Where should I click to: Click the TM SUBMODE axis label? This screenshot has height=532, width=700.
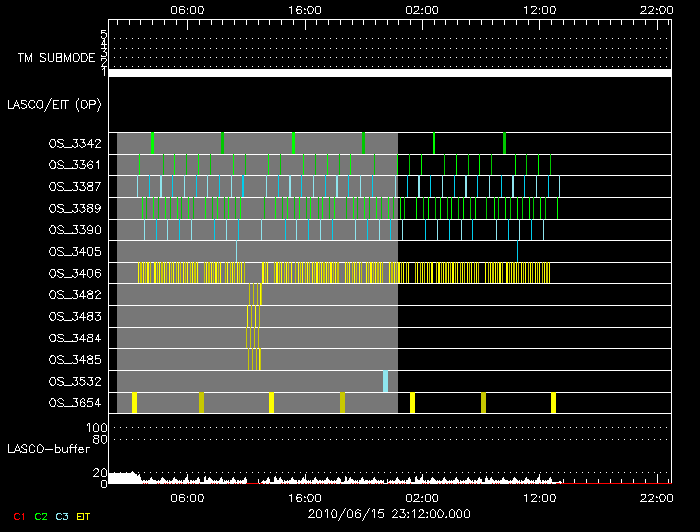[56, 58]
